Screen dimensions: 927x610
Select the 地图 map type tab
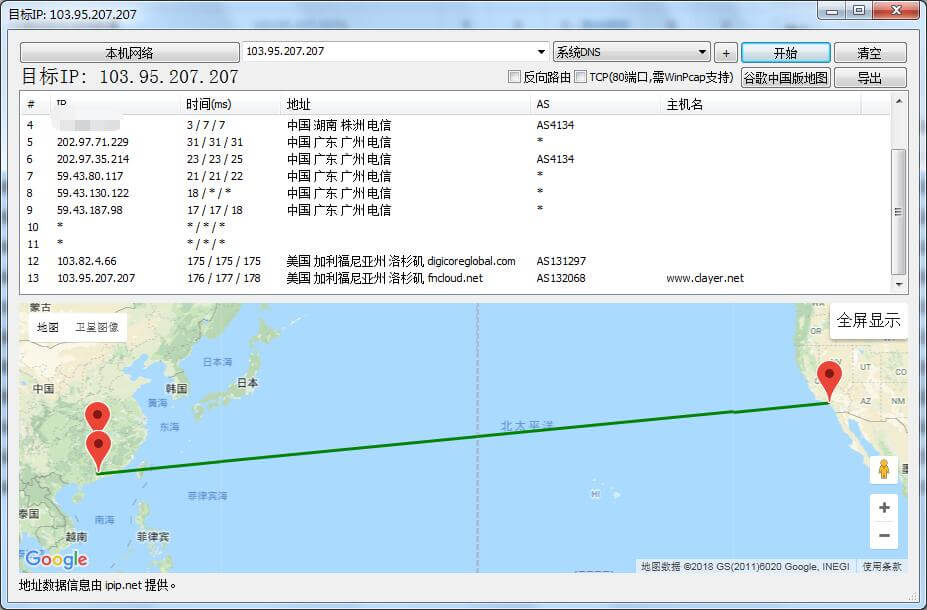pos(48,327)
